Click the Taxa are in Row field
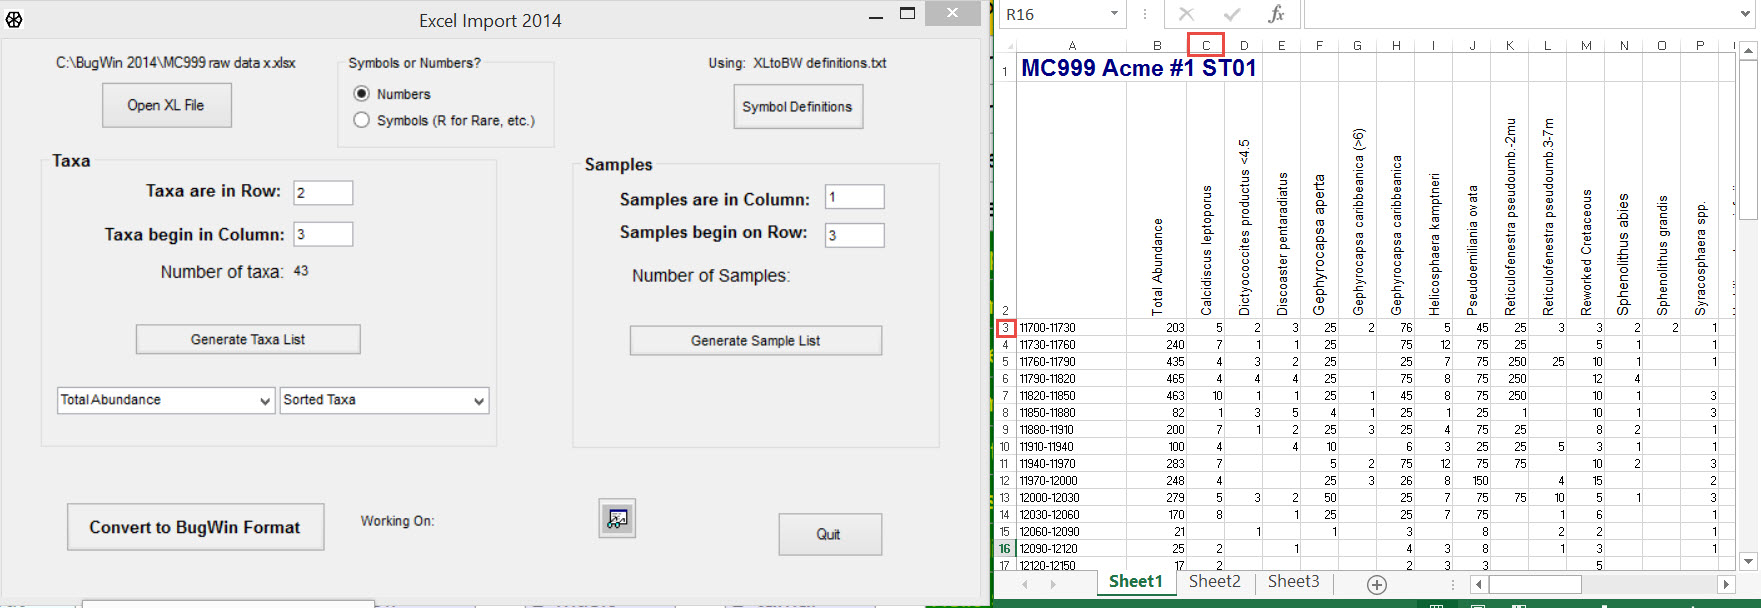 pyautogui.click(x=323, y=193)
